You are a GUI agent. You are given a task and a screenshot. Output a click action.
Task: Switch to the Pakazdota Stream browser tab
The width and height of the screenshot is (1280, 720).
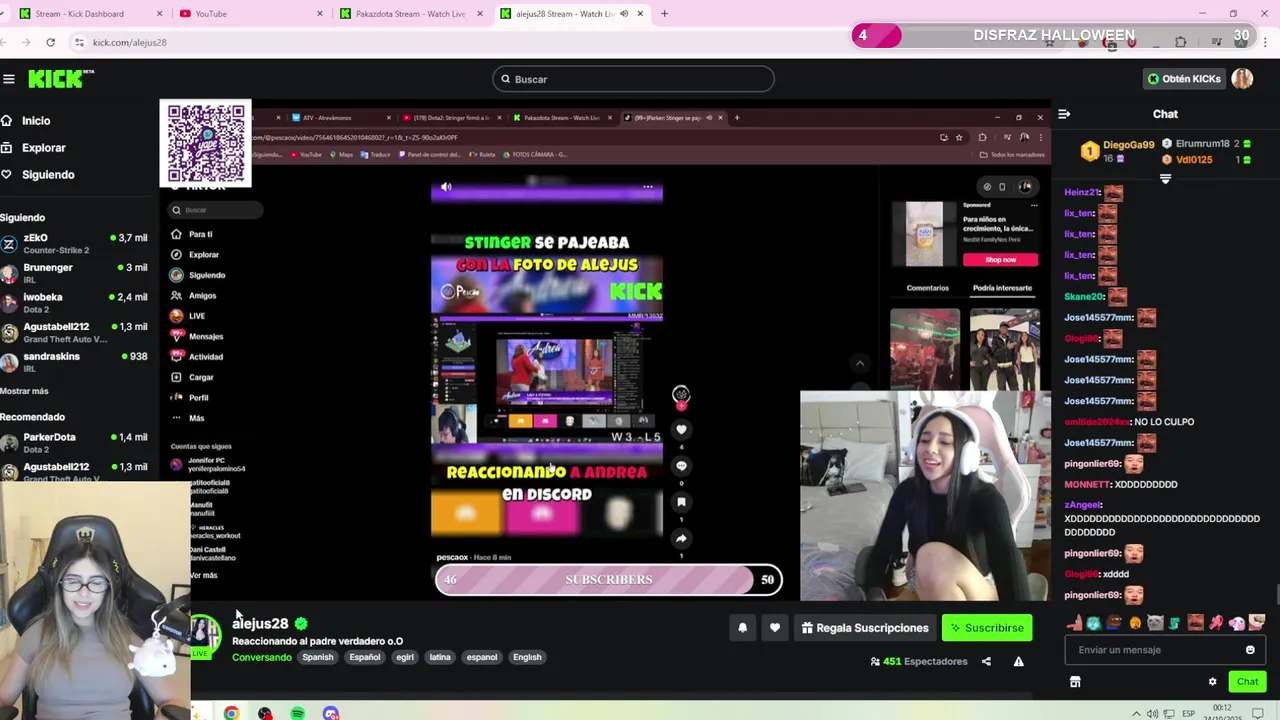pos(411,14)
